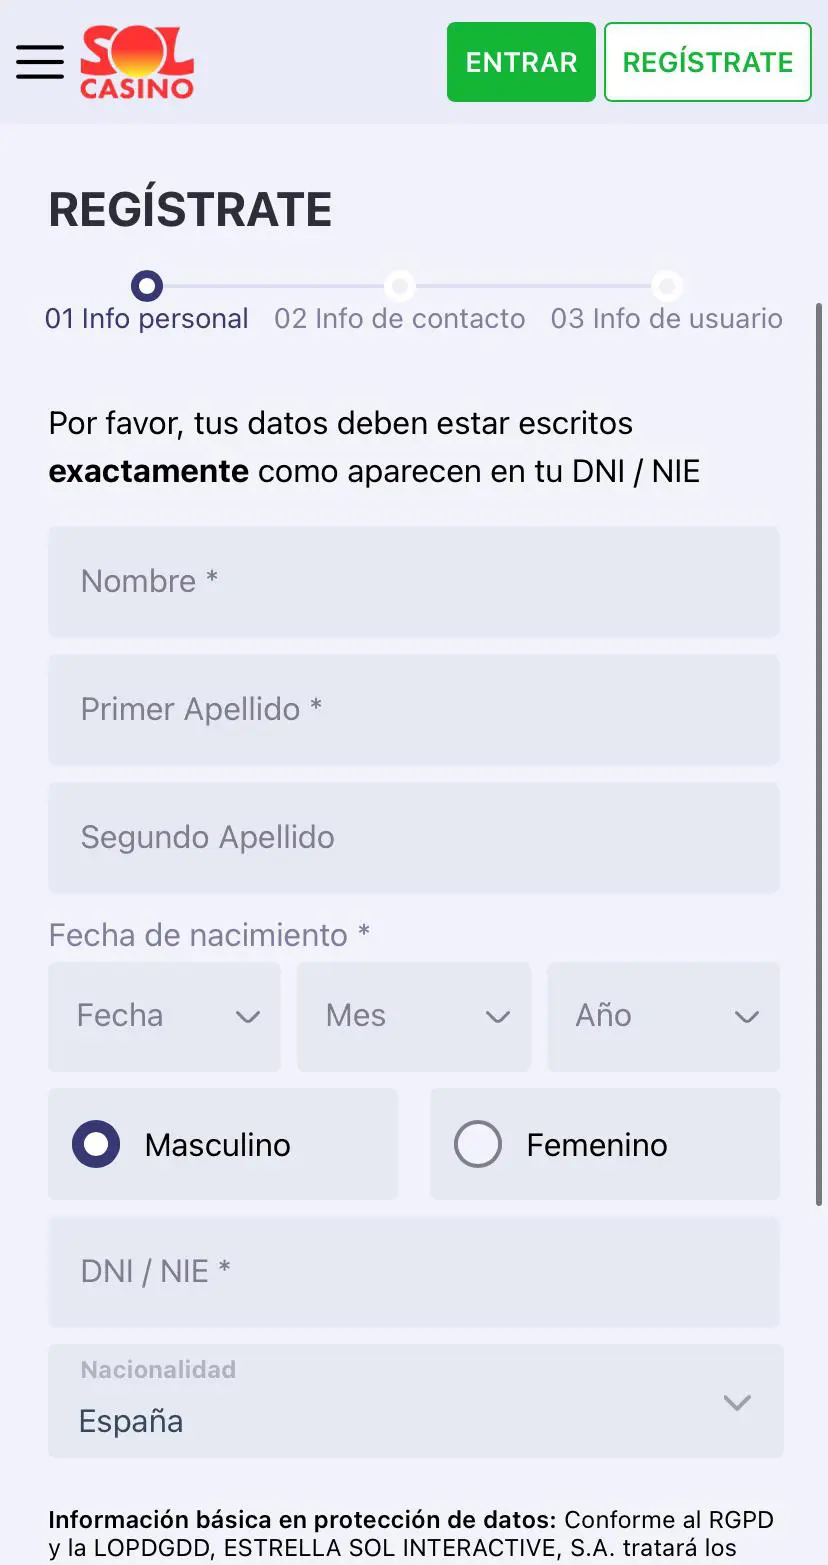The image size is (828, 1565).
Task: Click the ENTRAR login button
Action: pyautogui.click(x=521, y=62)
